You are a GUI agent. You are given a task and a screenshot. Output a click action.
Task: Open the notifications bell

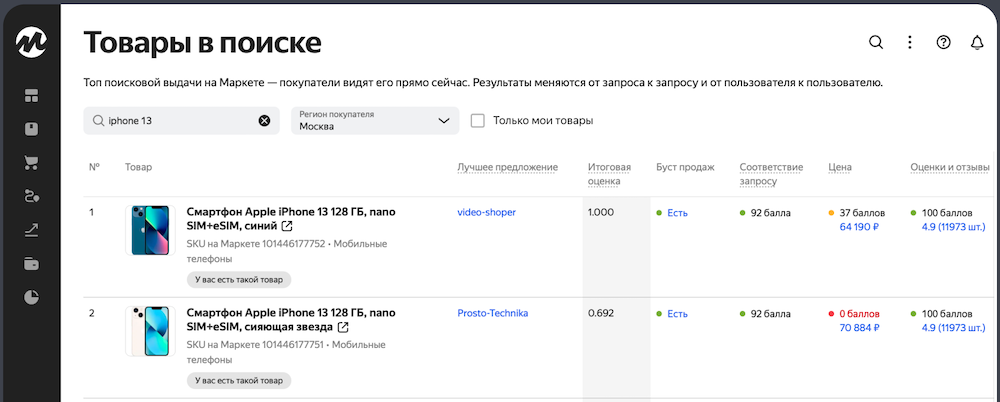click(x=977, y=42)
